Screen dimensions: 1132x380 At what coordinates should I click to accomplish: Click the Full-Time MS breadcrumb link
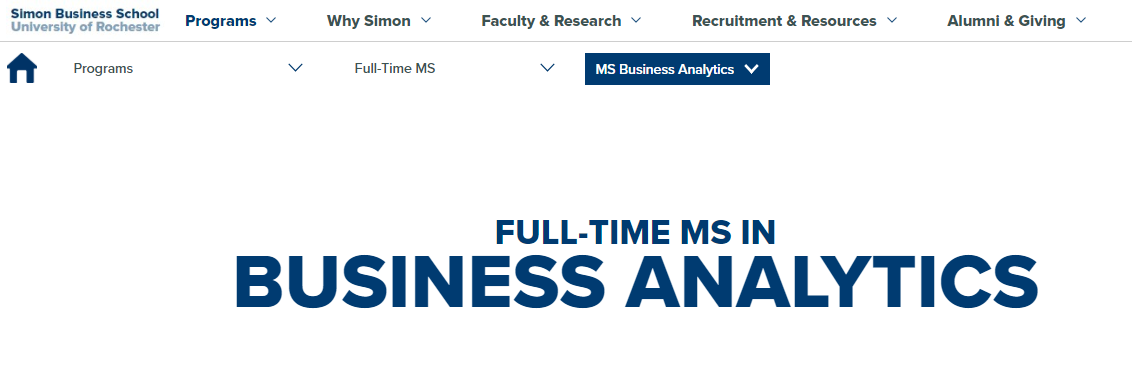(395, 69)
